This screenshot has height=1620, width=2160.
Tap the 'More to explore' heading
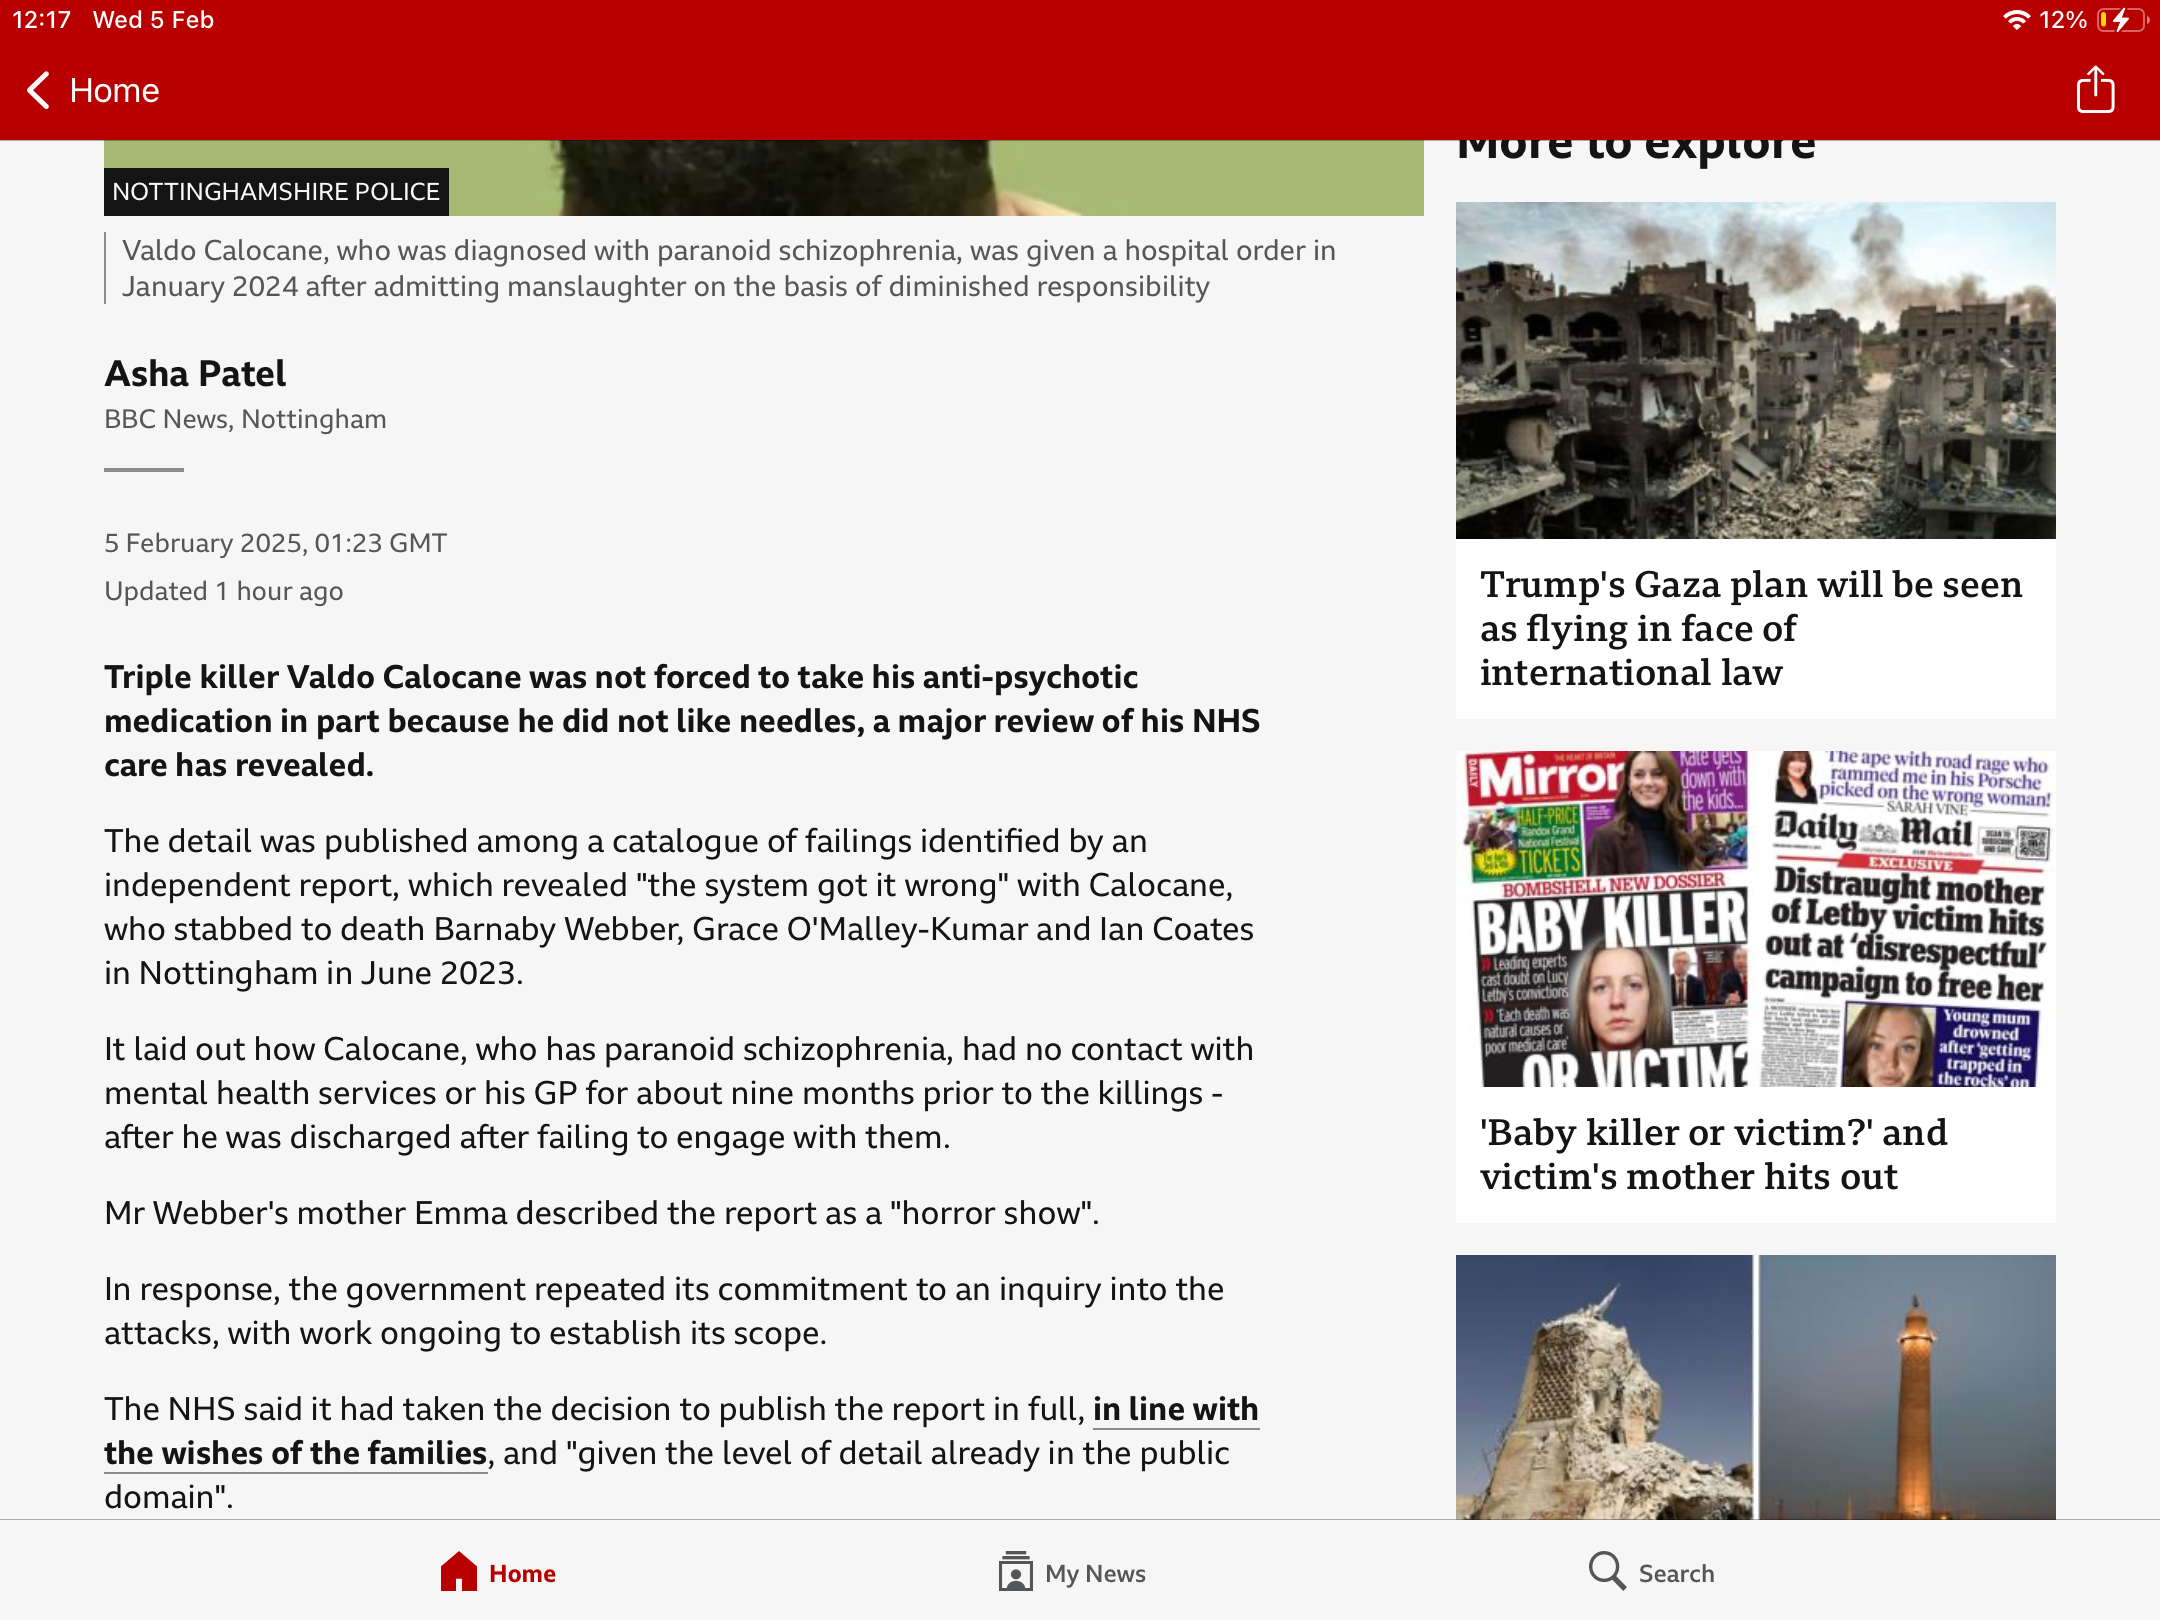(1636, 150)
